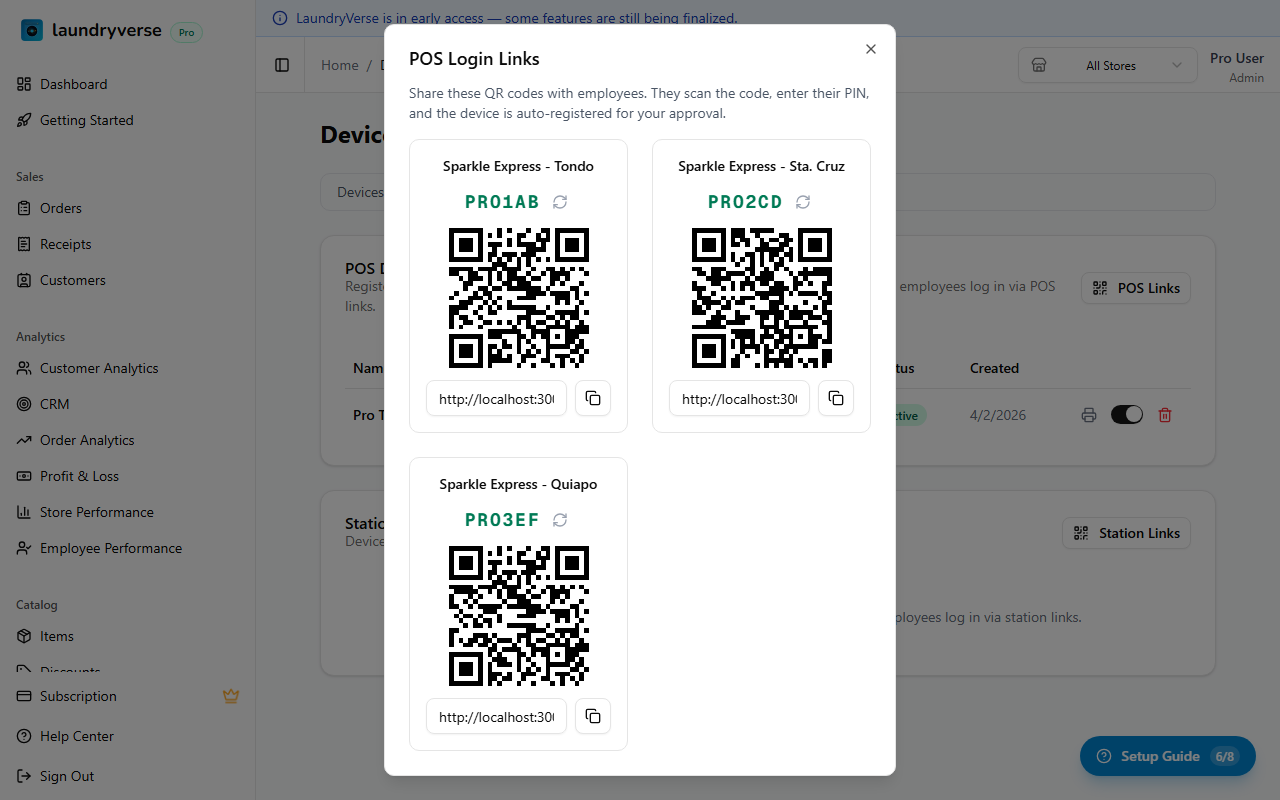Delete the device with the red trash icon

click(1165, 415)
